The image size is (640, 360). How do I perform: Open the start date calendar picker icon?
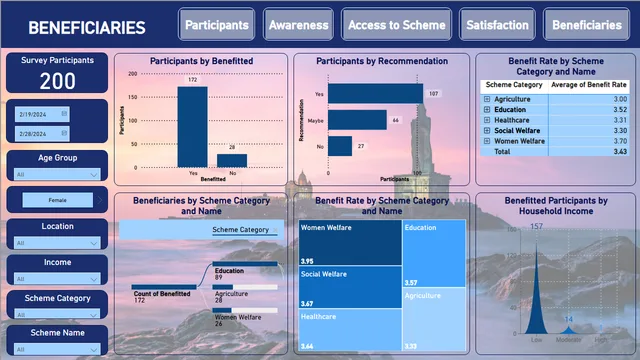(64, 113)
